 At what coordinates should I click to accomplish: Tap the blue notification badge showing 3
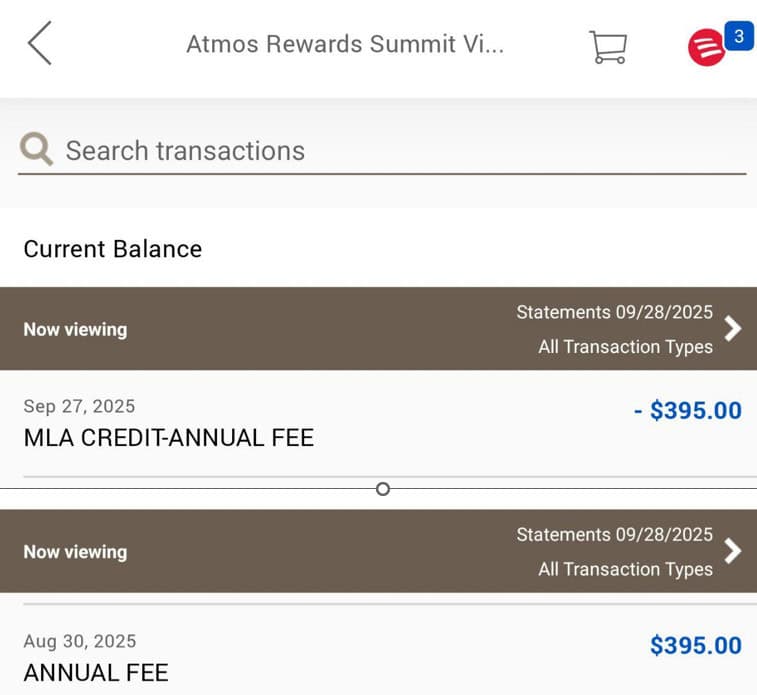(x=739, y=37)
